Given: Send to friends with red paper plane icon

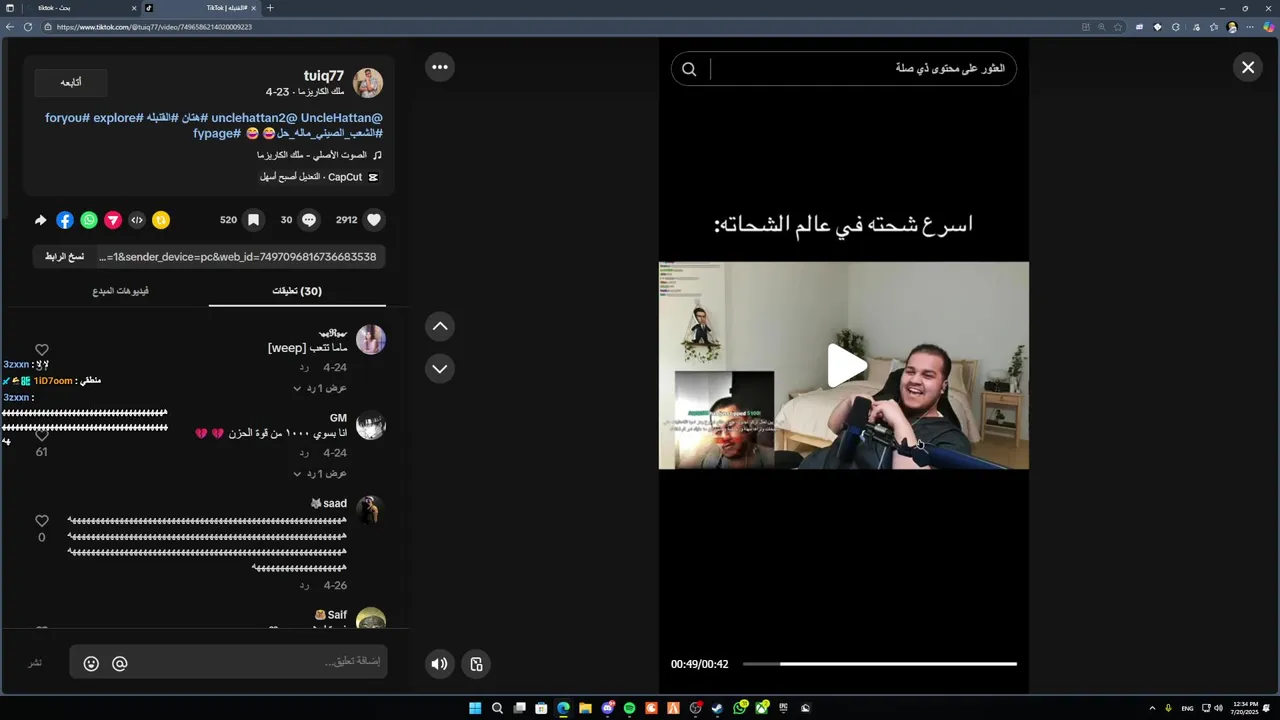Looking at the screenshot, I should pyautogui.click(x=113, y=220).
